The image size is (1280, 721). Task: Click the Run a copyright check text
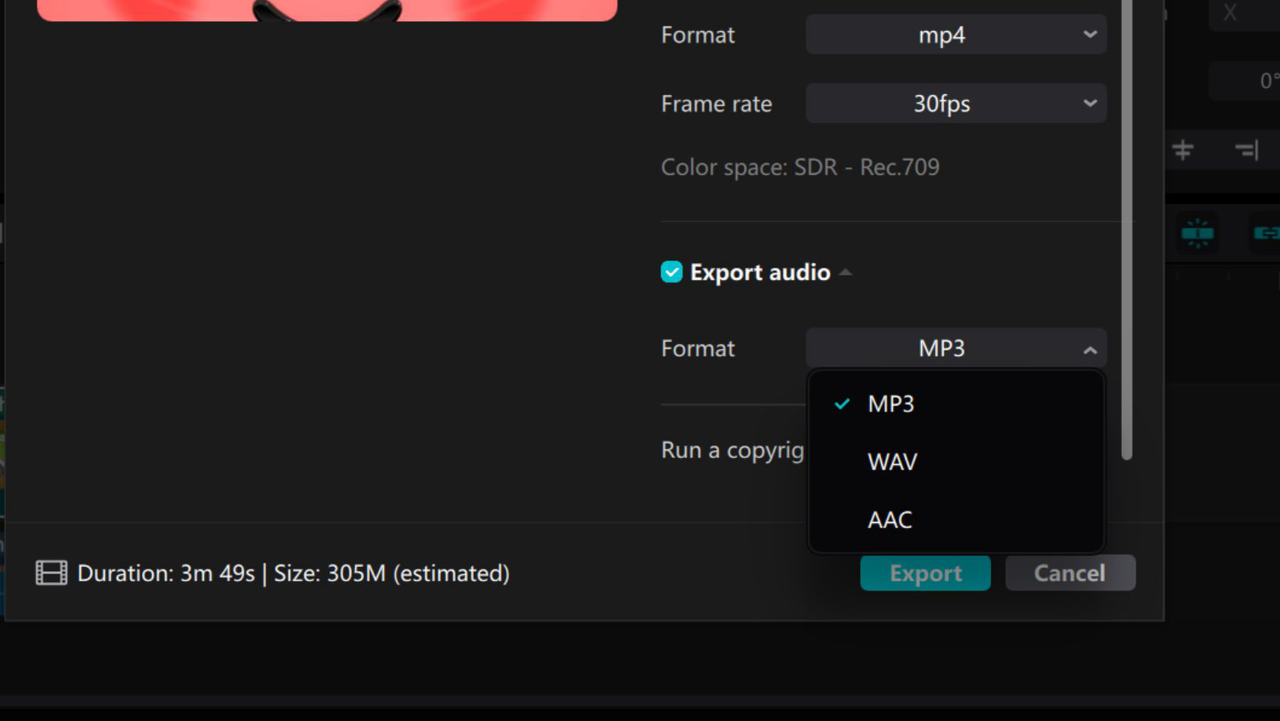click(733, 450)
